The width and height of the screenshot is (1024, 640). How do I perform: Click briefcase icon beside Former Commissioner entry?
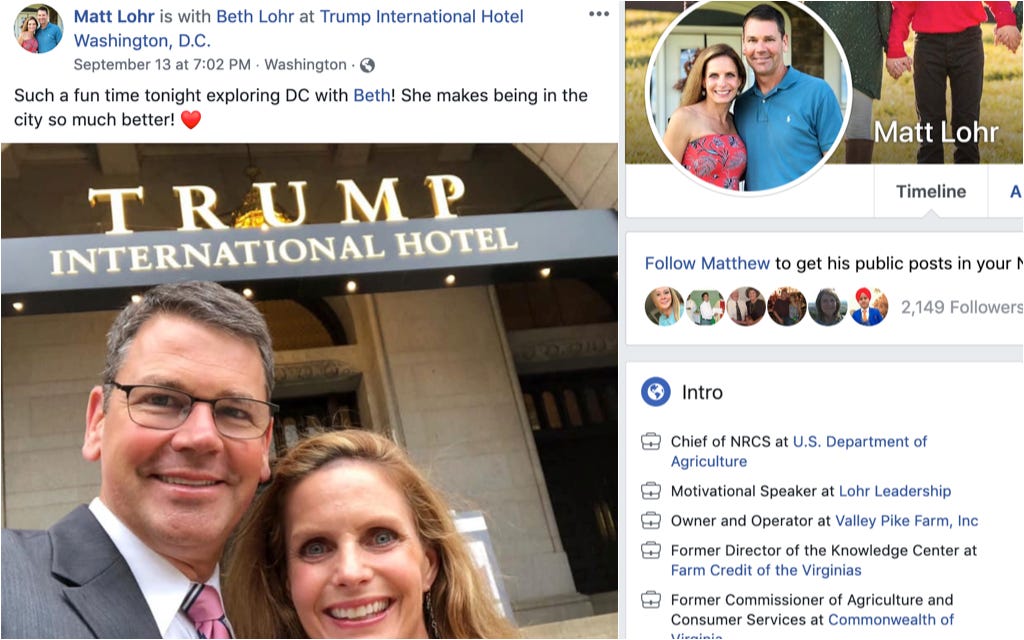(650, 600)
